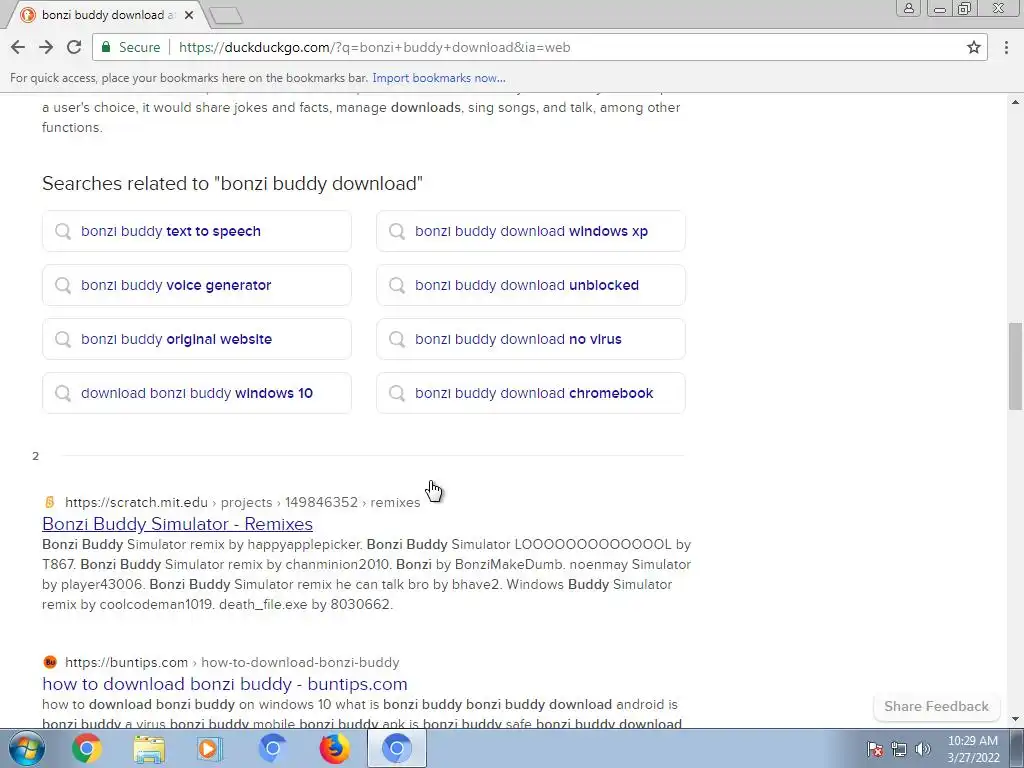This screenshot has height=768, width=1024.
Task: Open Windows Media Player from taskbar
Action: tap(210, 748)
